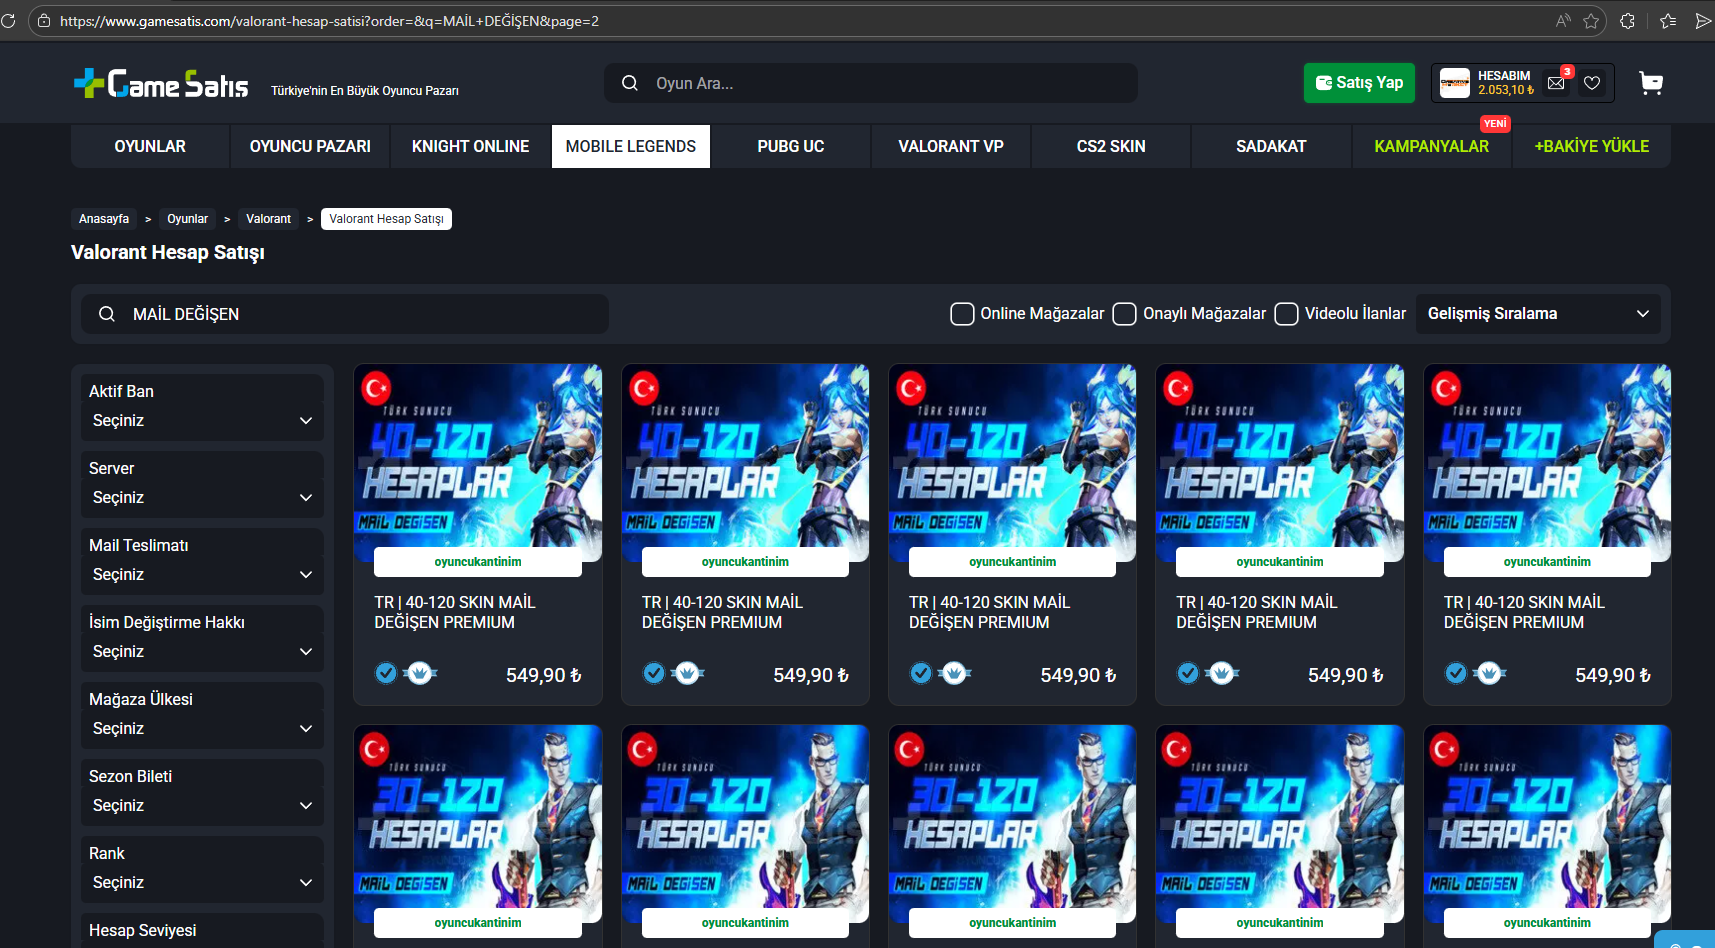Open first 30-120 HESAPLAR listing thumbnail
Viewport: 1715px width, 948px height.
coord(478,824)
